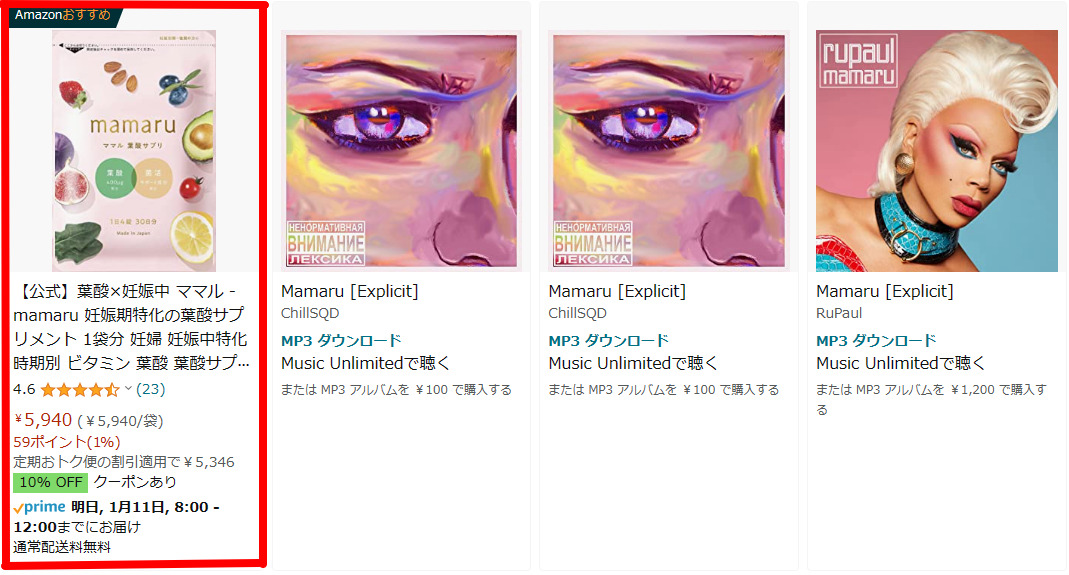
Task: Open first Mamaru [Explicit] title by ChillSQD
Action: click(x=350, y=291)
